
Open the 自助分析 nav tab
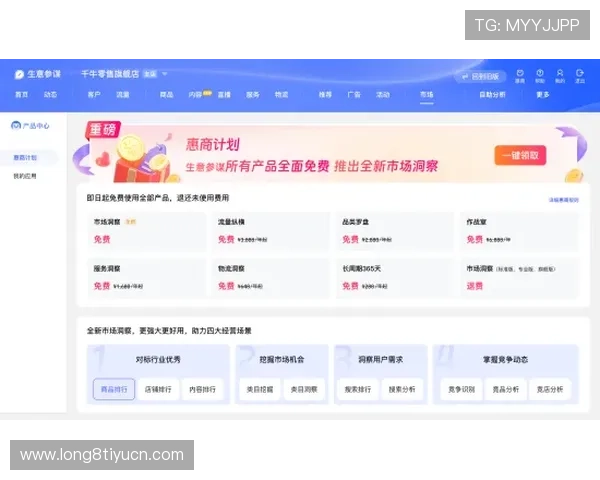[x=492, y=95]
